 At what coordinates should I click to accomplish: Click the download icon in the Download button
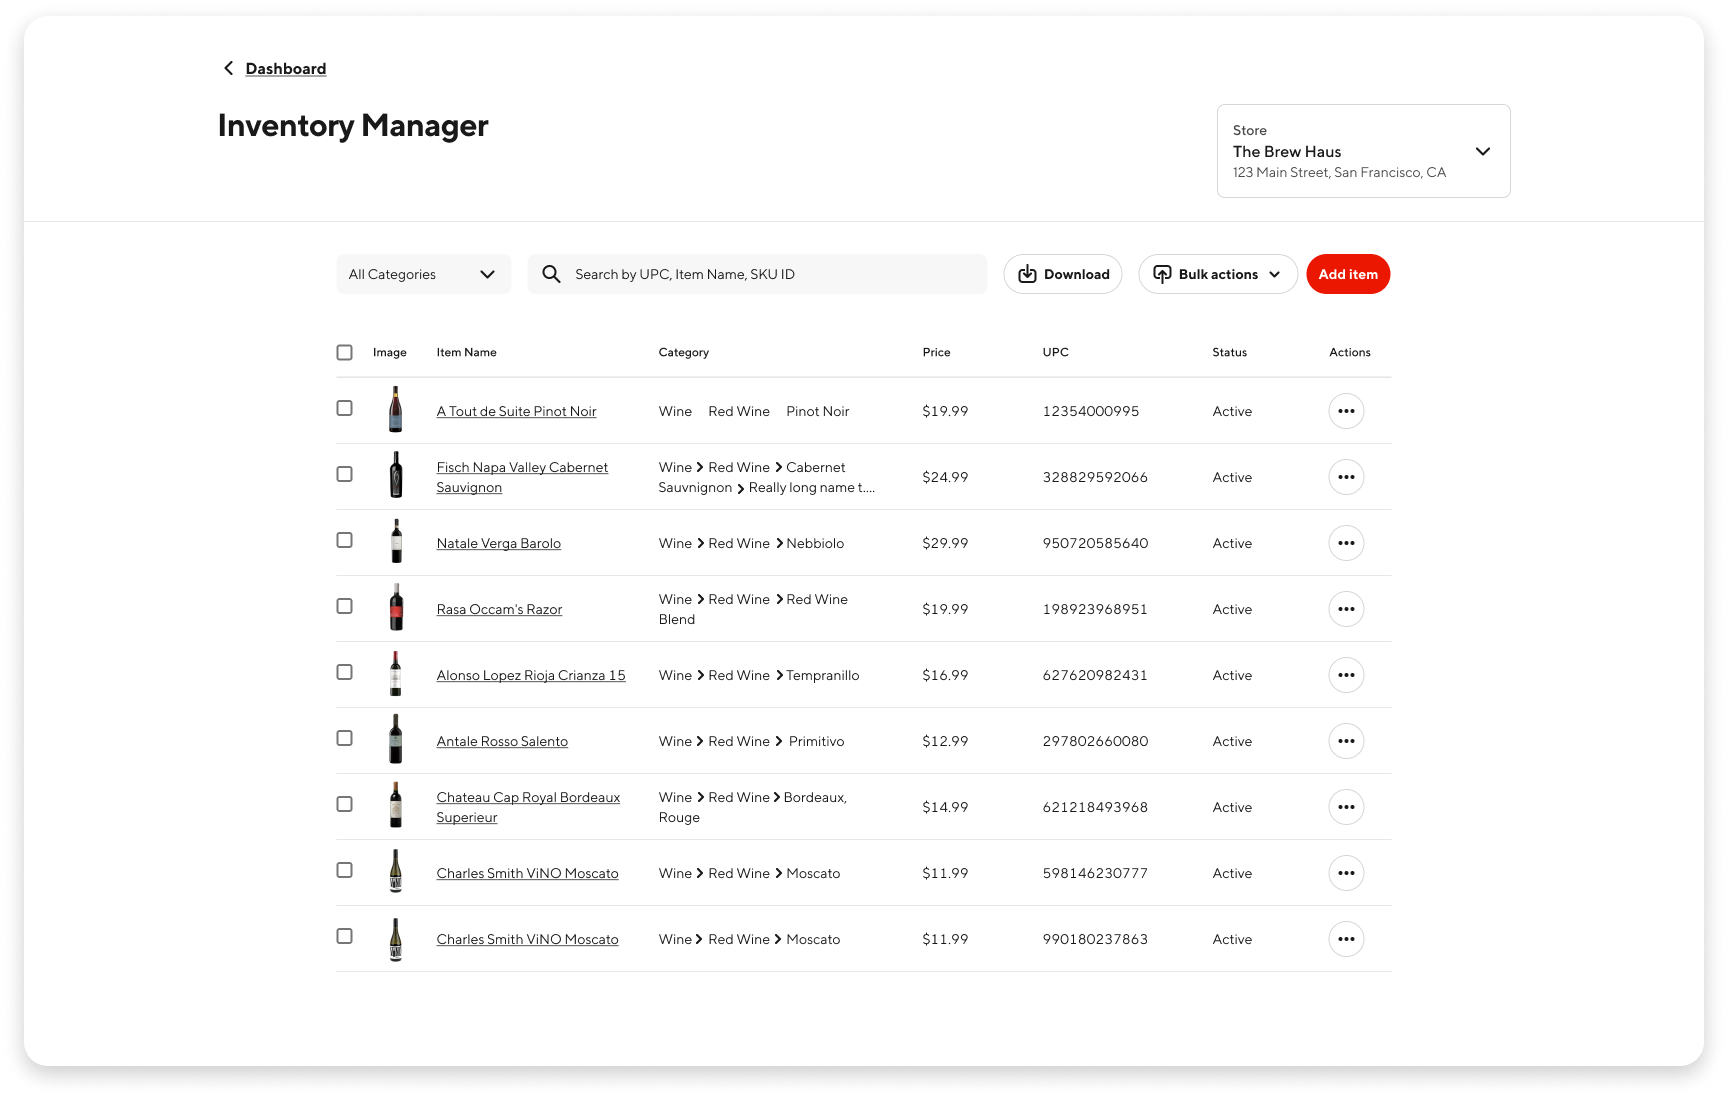1027,273
